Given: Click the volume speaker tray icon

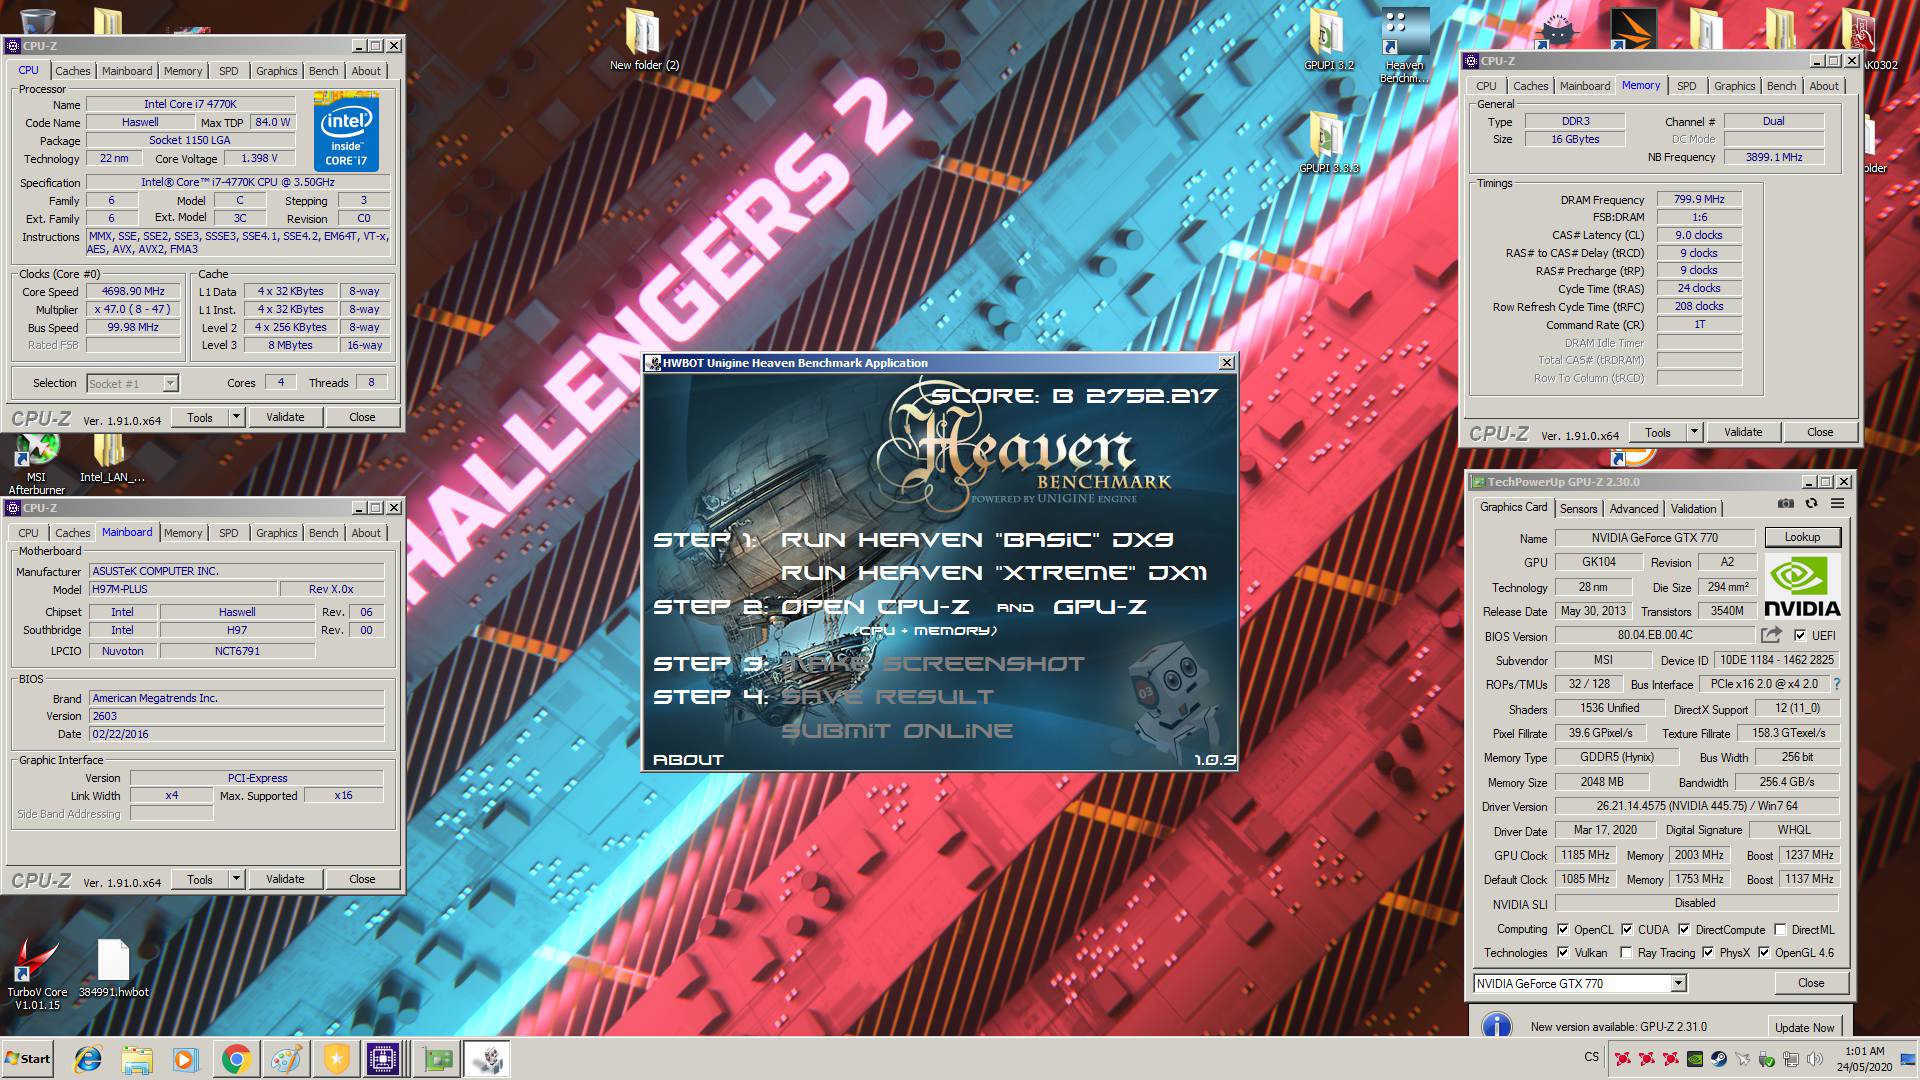Looking at the screenshot, I should click(1815, 1058).
